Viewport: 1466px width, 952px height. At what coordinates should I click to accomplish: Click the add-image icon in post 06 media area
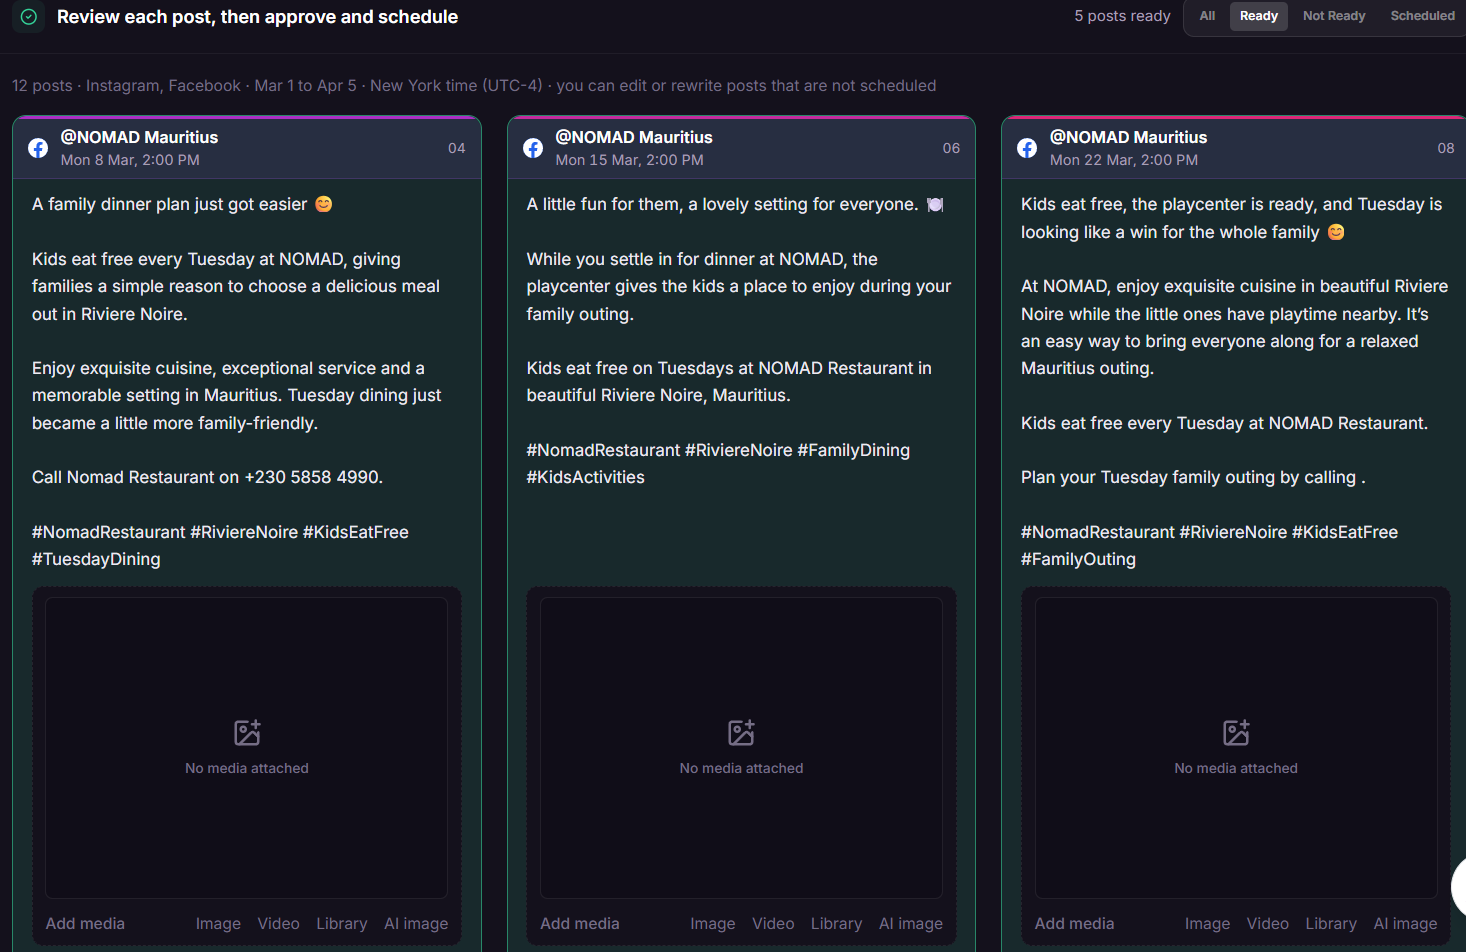(x=741, y=733)
